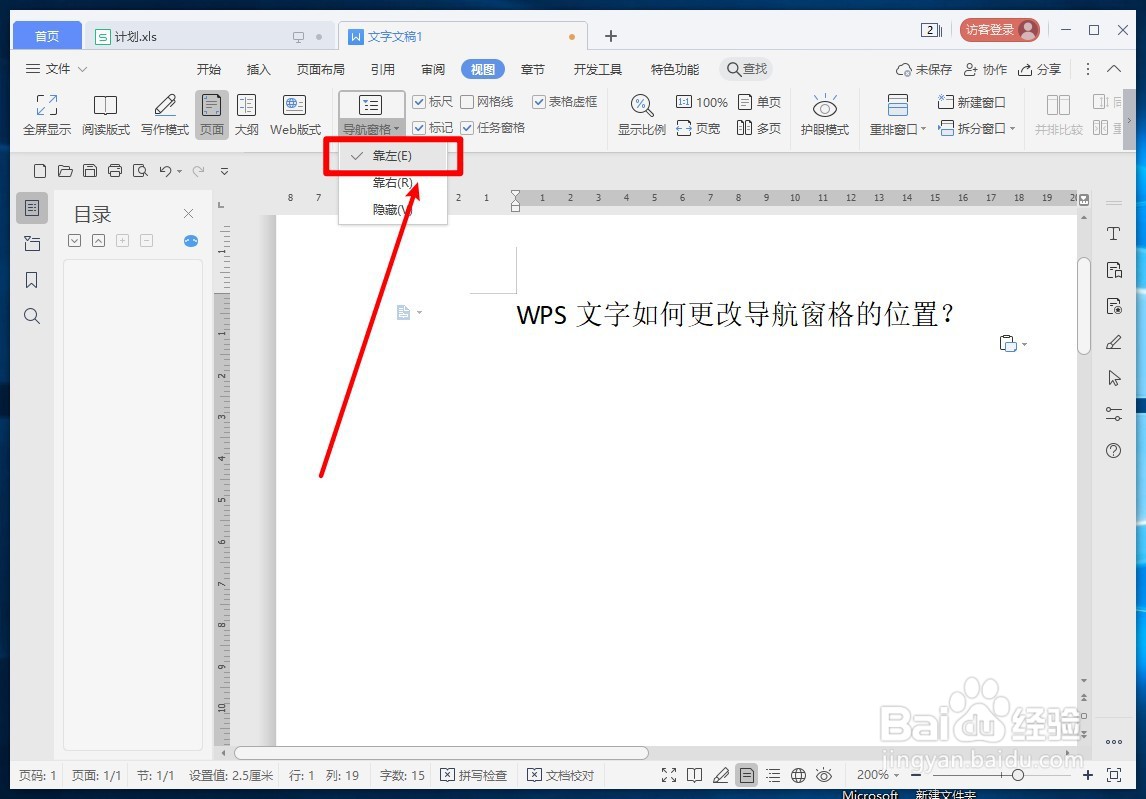This screenshot has width=1146, height=799.
Task: Switch to outline view (大纲)
Action: [246, 115]
